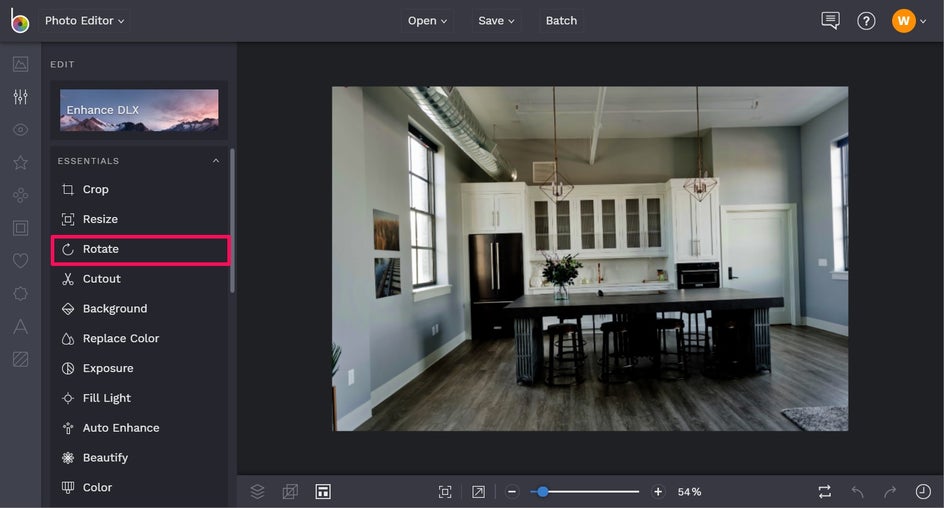Adjust the zoom slider
The width and height of the screenshot is (944, 508).
585,492
